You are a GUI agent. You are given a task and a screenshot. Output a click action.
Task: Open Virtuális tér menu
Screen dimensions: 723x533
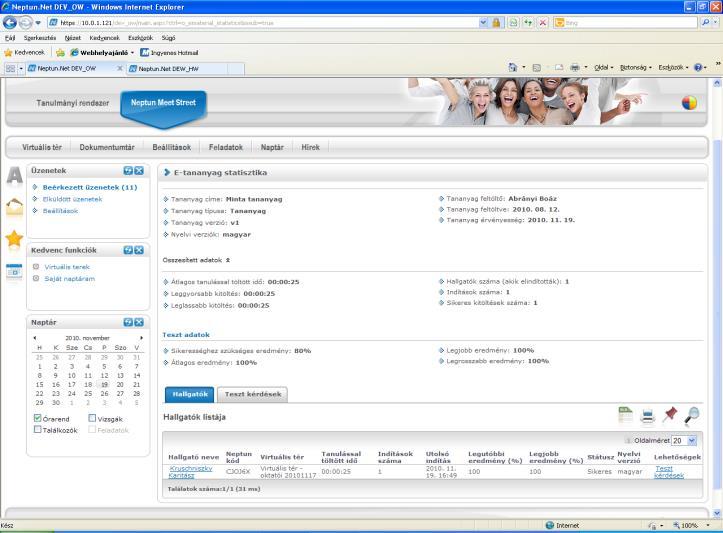[x=42, y=147]
